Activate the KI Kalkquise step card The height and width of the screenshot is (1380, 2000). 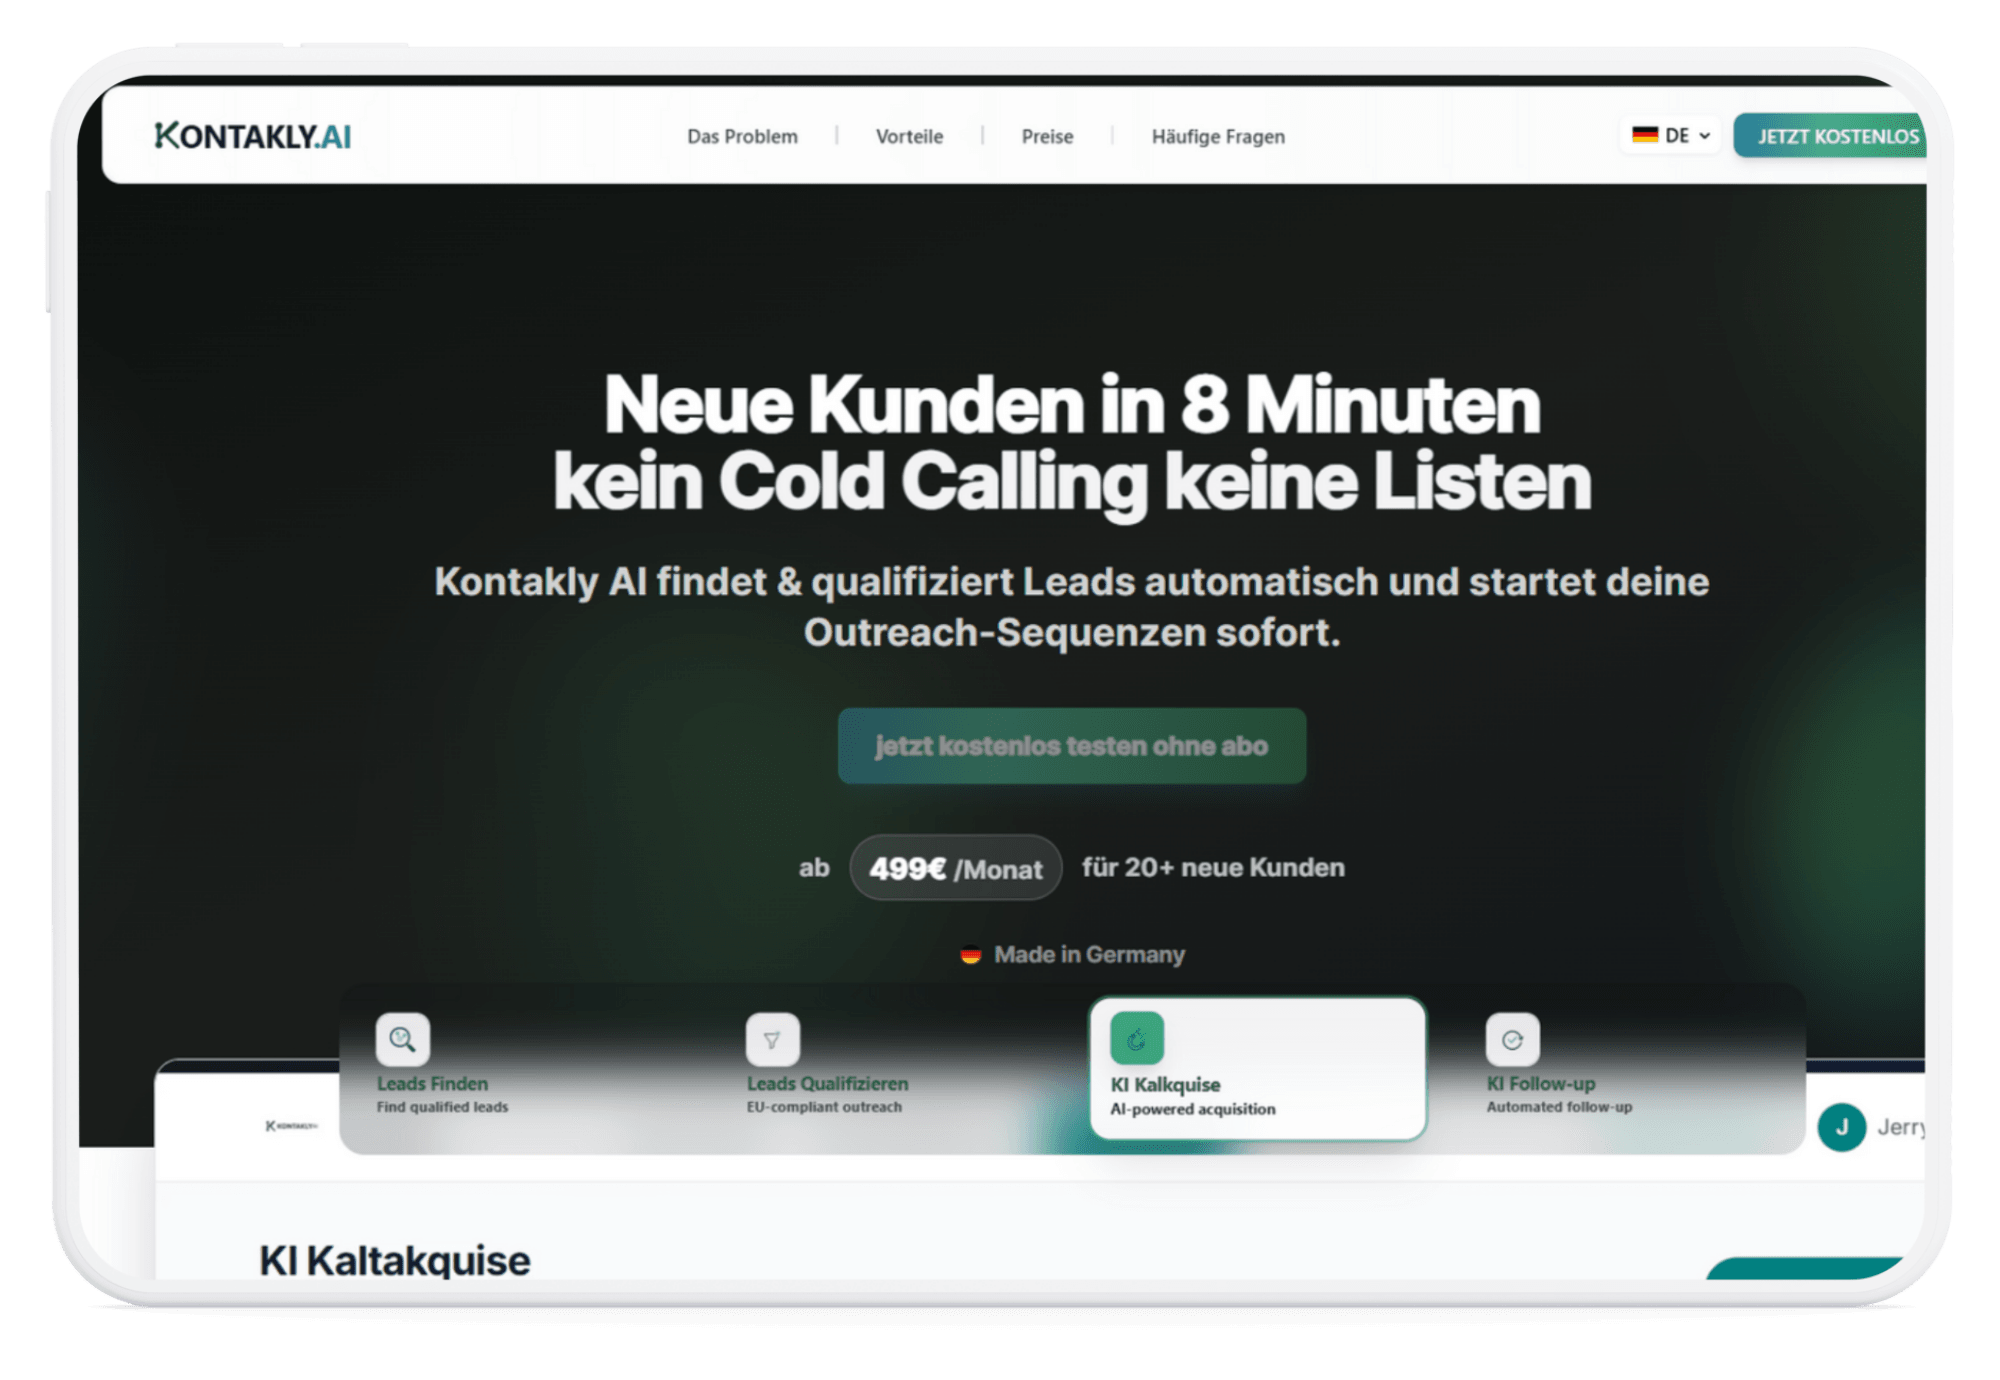pos(1256,1070)
